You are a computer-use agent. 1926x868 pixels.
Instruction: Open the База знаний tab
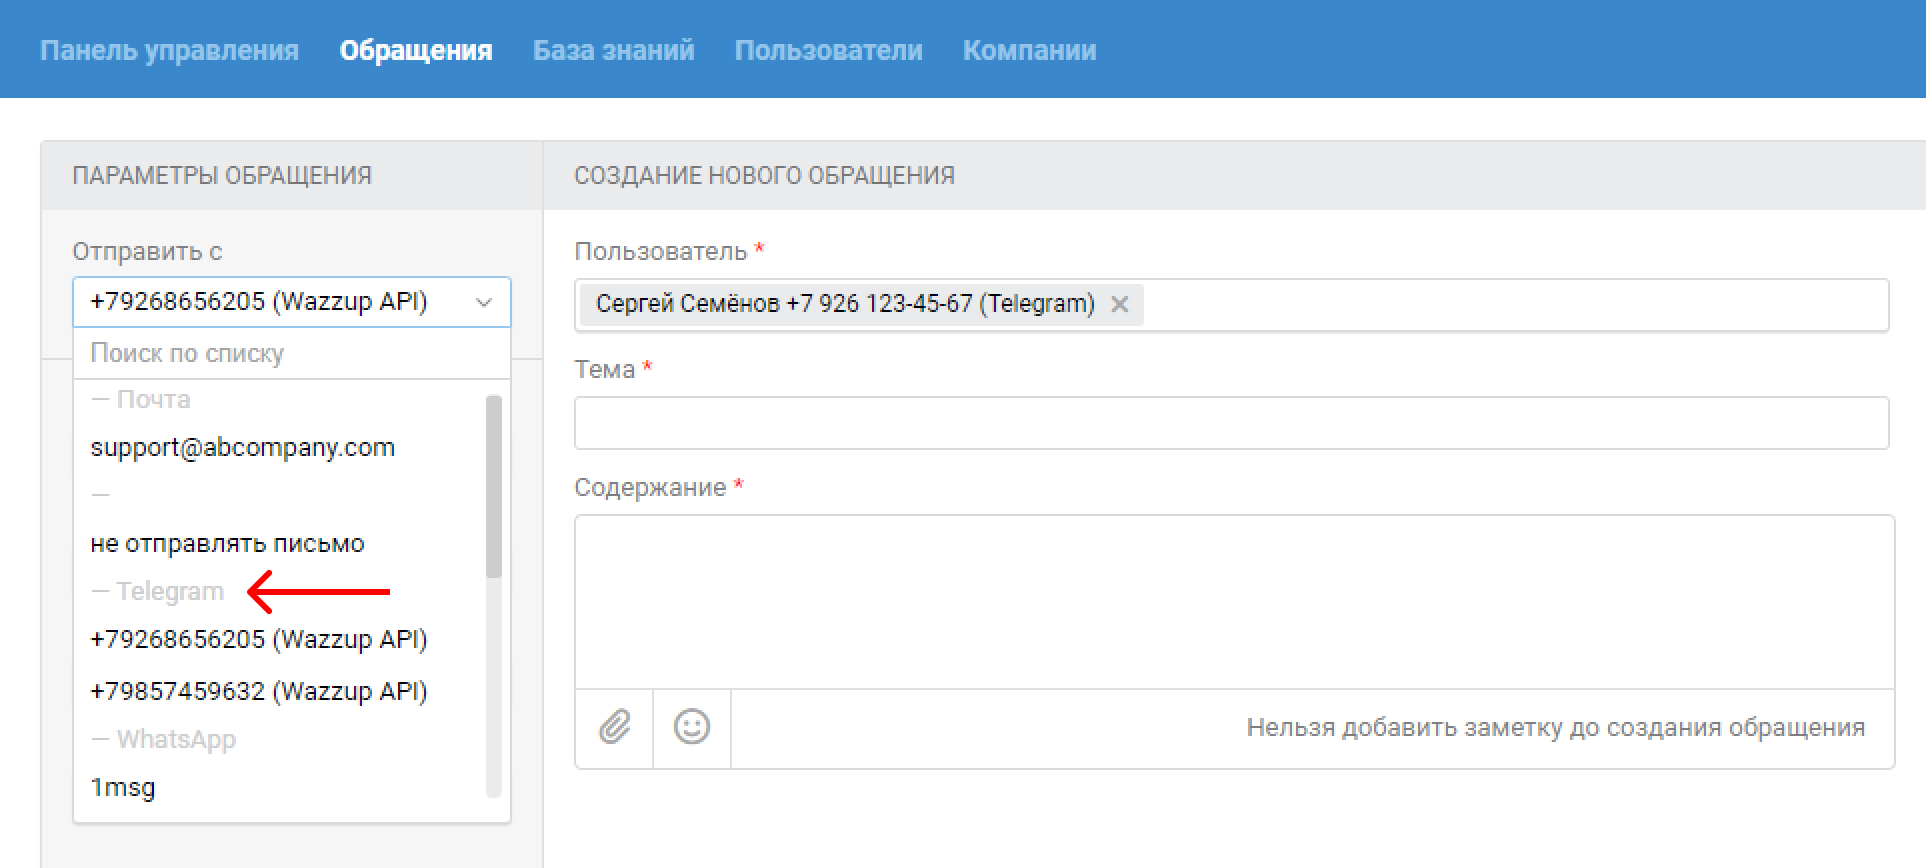coord(613,50)
